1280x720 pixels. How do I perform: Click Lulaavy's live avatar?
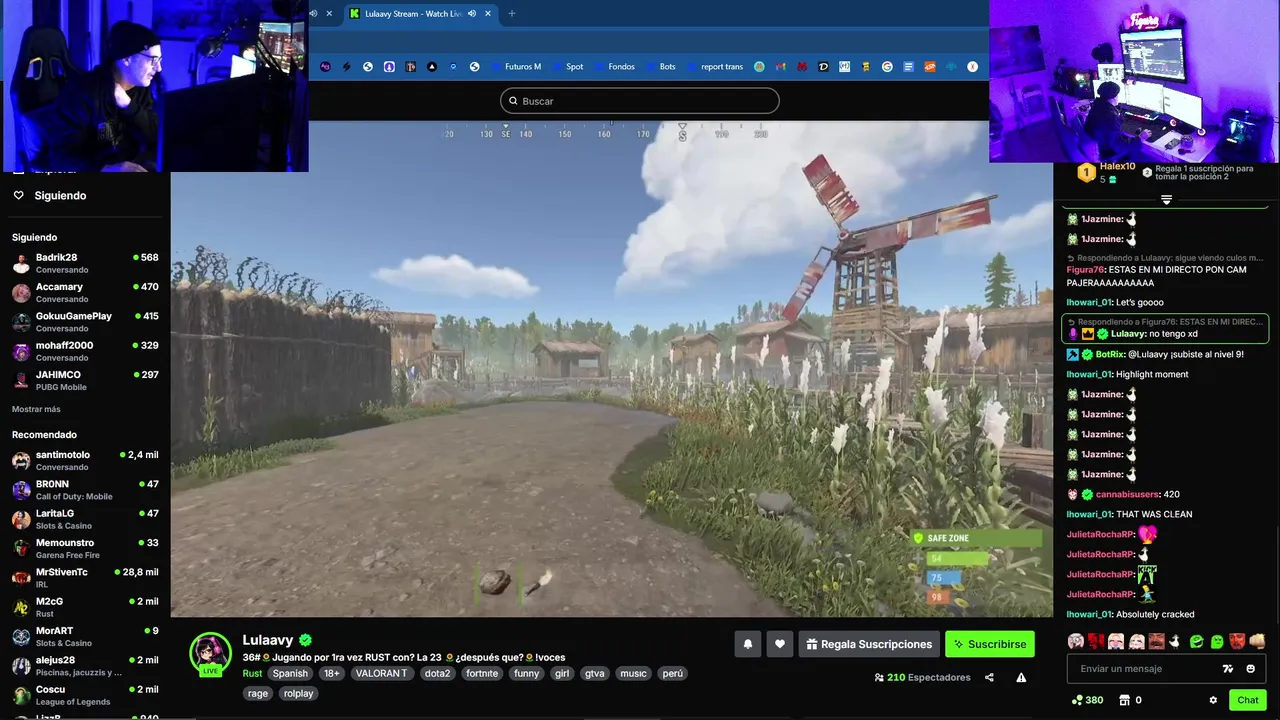tap(210, 654)
